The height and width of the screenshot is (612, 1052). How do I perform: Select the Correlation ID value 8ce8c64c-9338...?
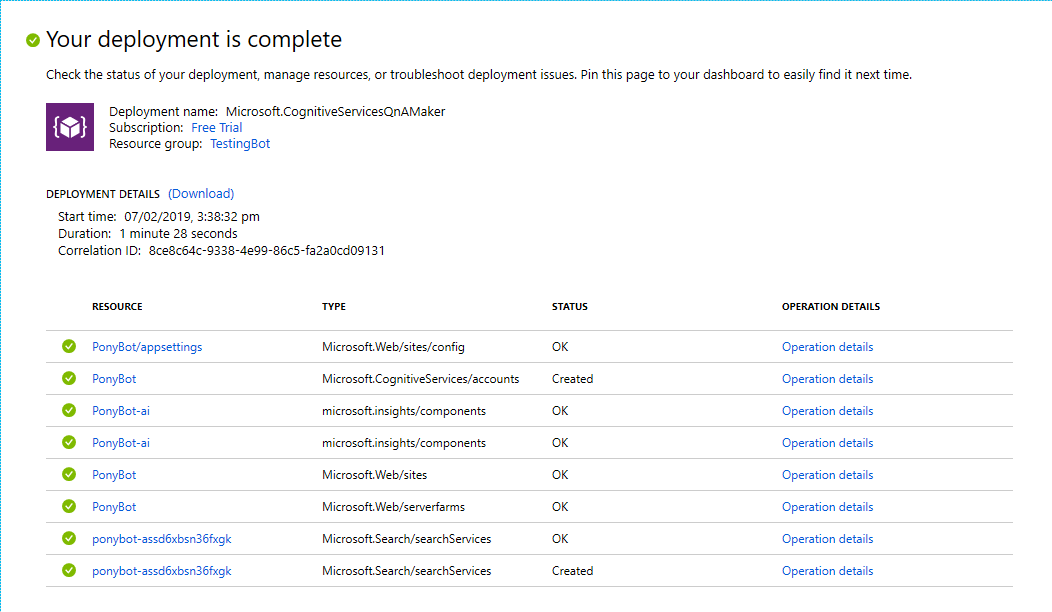tap(266, 250)
